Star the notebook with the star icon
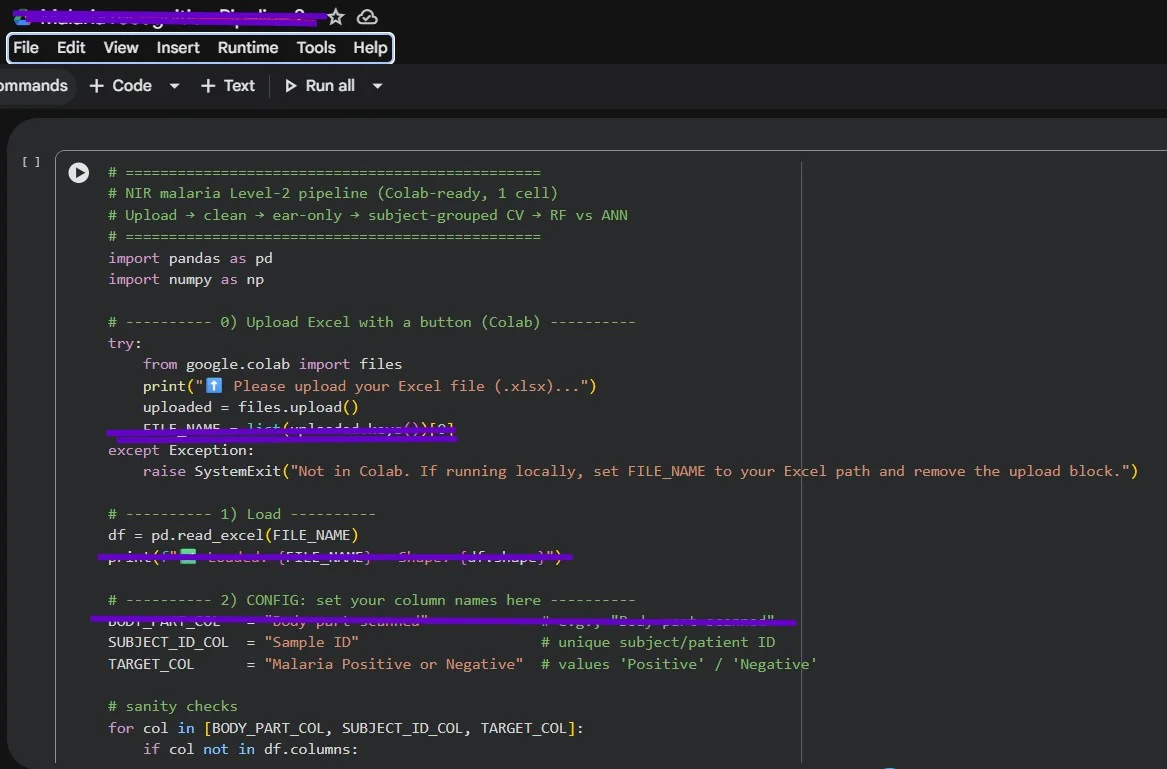This screenshot has height=769, width=1167. pos(336,17)
